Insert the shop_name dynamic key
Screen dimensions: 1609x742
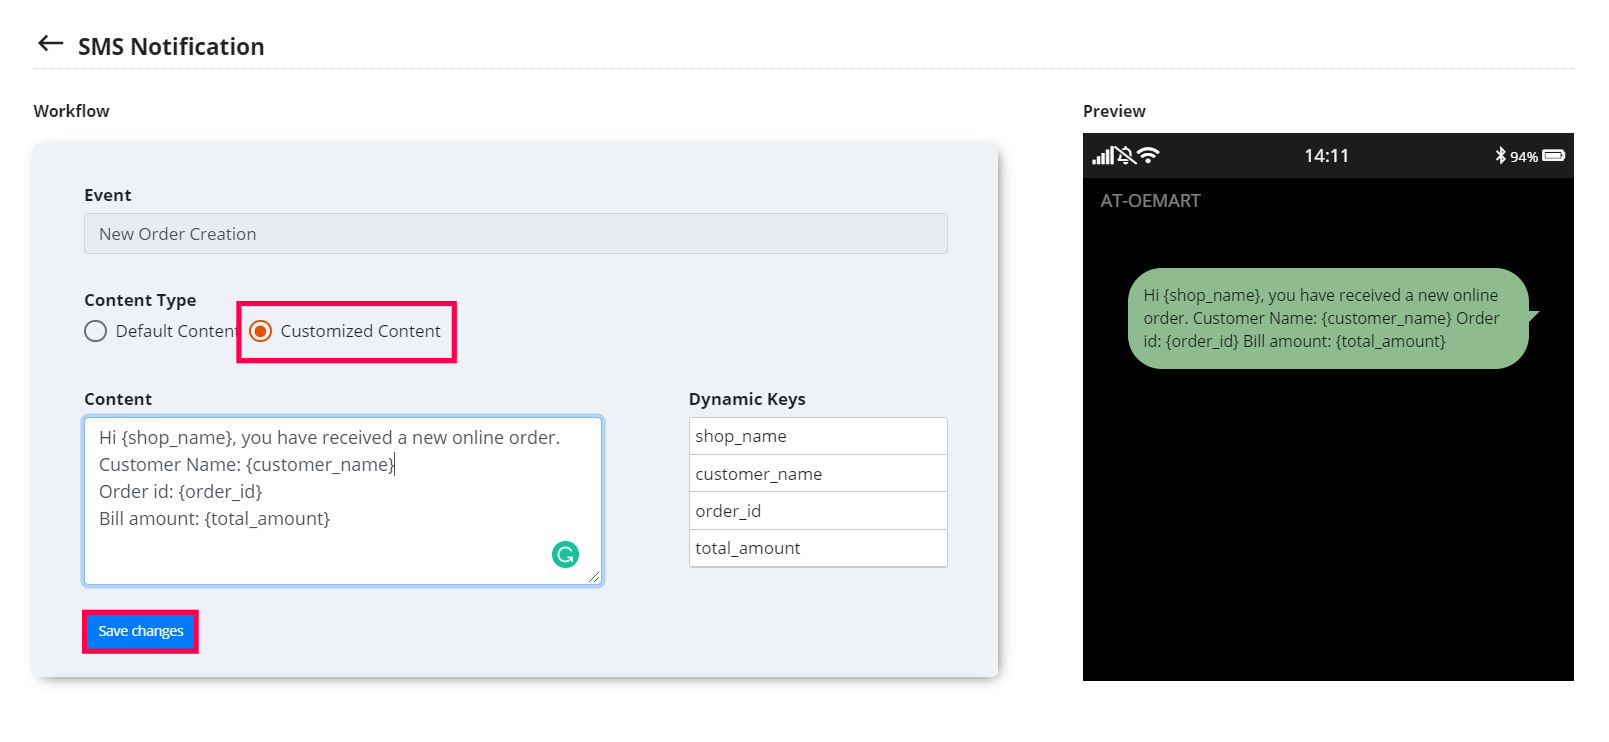(x=817, y=436)
